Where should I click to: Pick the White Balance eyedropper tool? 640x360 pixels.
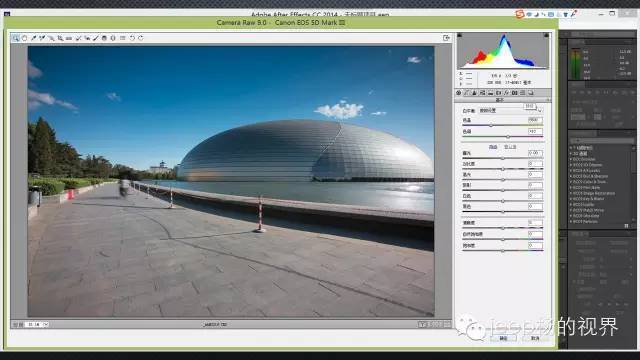click(33, 38)
